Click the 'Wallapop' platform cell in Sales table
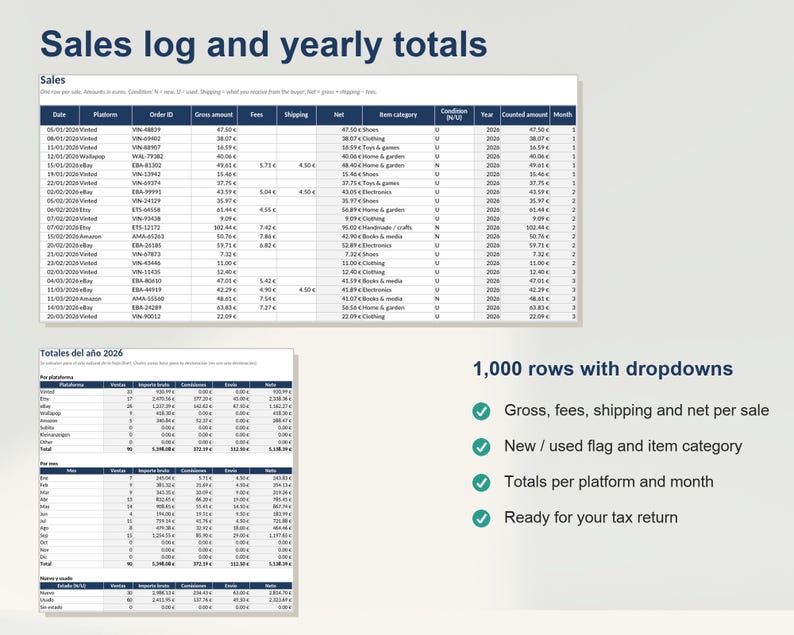Image resolution: width=794 pixels, height=635 pixels. tap(105, 156)
